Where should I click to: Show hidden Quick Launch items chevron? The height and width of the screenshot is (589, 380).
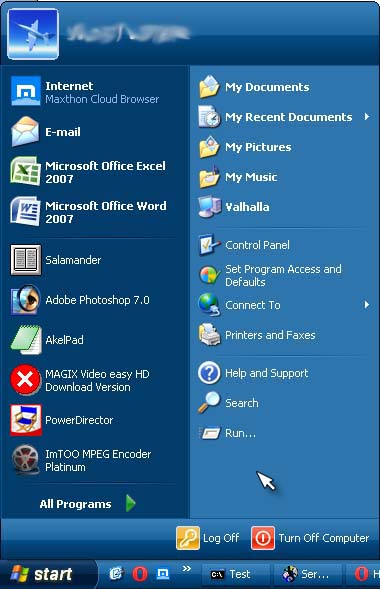tap(187, 568)
